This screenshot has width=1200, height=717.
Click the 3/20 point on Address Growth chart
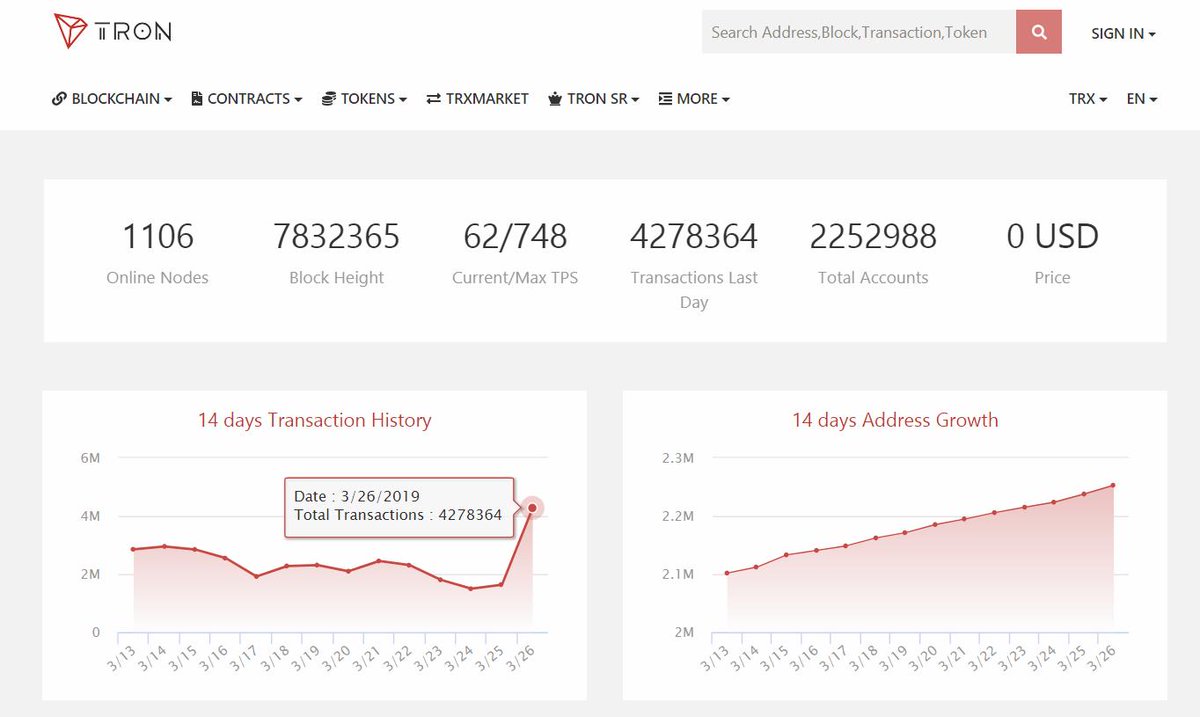[935, 524]
